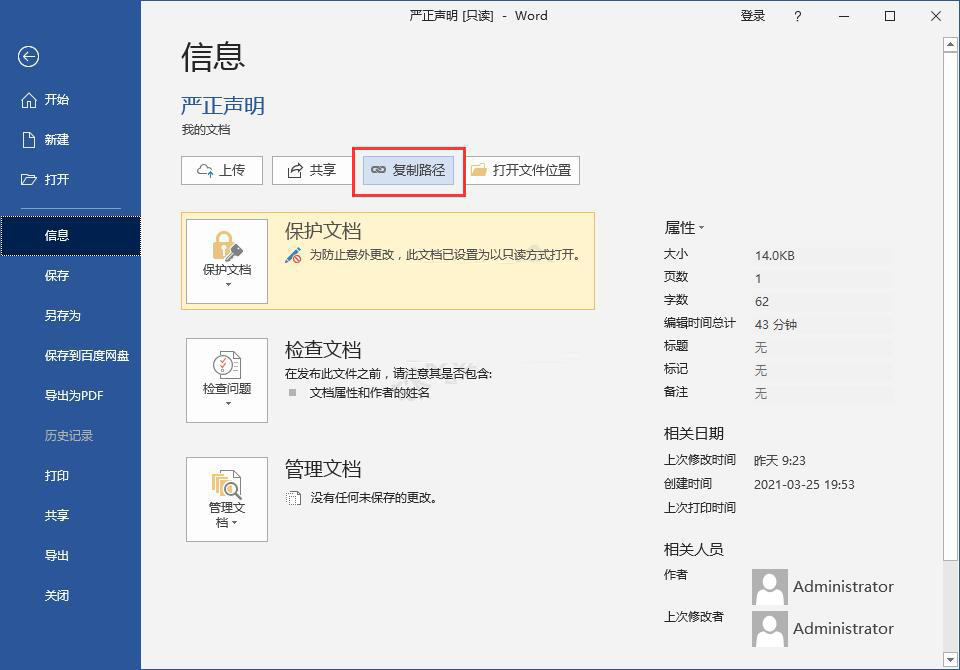Switch to the 信息 tab
The width and height of the screenshot is (960, 670).
click(57, 237)
